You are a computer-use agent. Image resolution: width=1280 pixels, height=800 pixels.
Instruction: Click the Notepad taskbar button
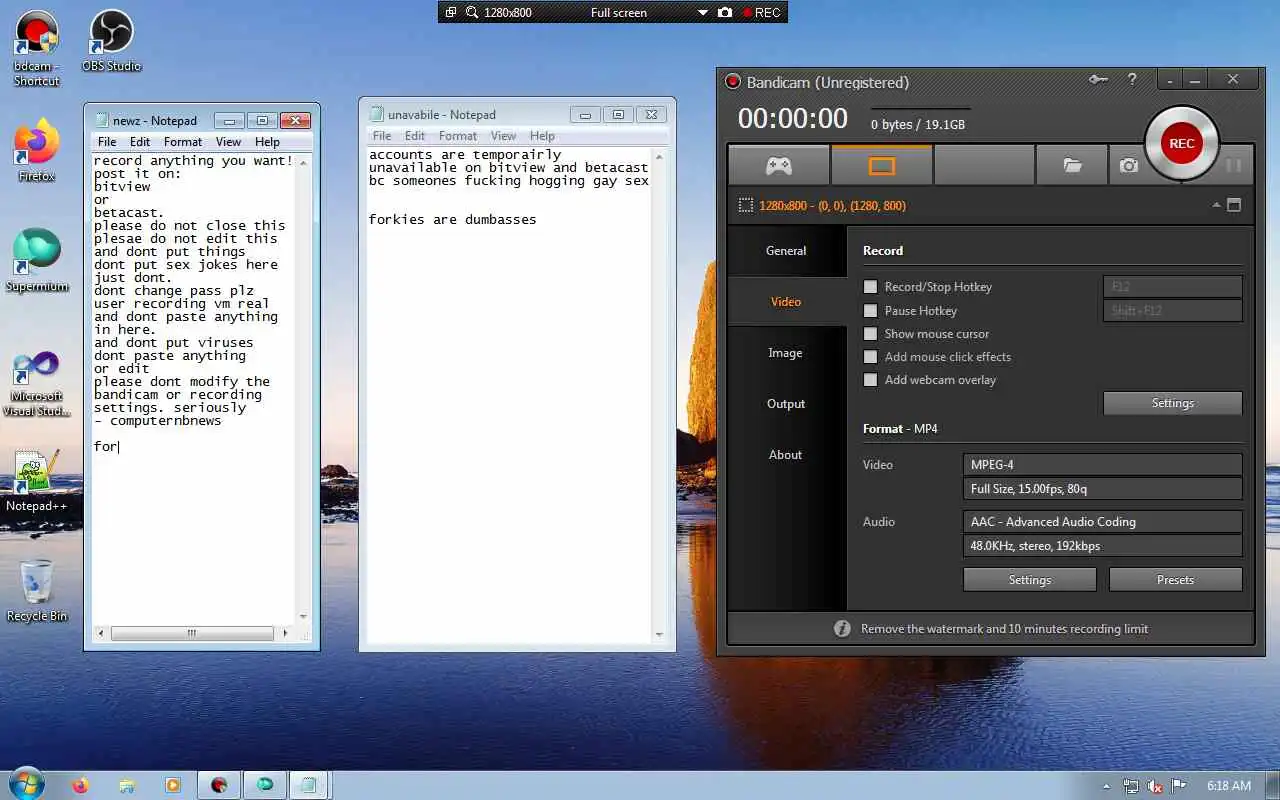click(x=309, y=785)
